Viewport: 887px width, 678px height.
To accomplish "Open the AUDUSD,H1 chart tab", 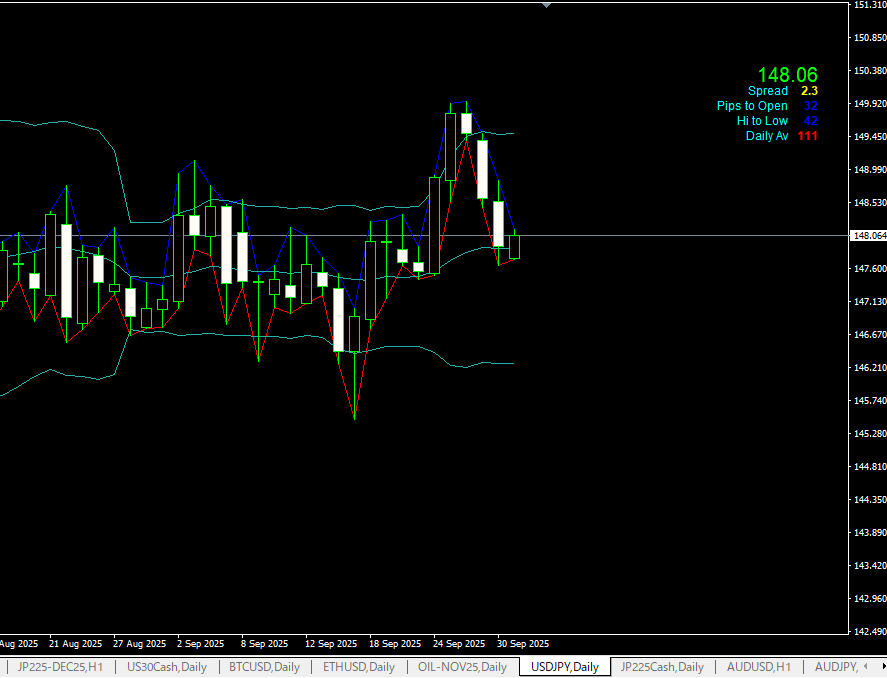I will click(x=759, y=667).
